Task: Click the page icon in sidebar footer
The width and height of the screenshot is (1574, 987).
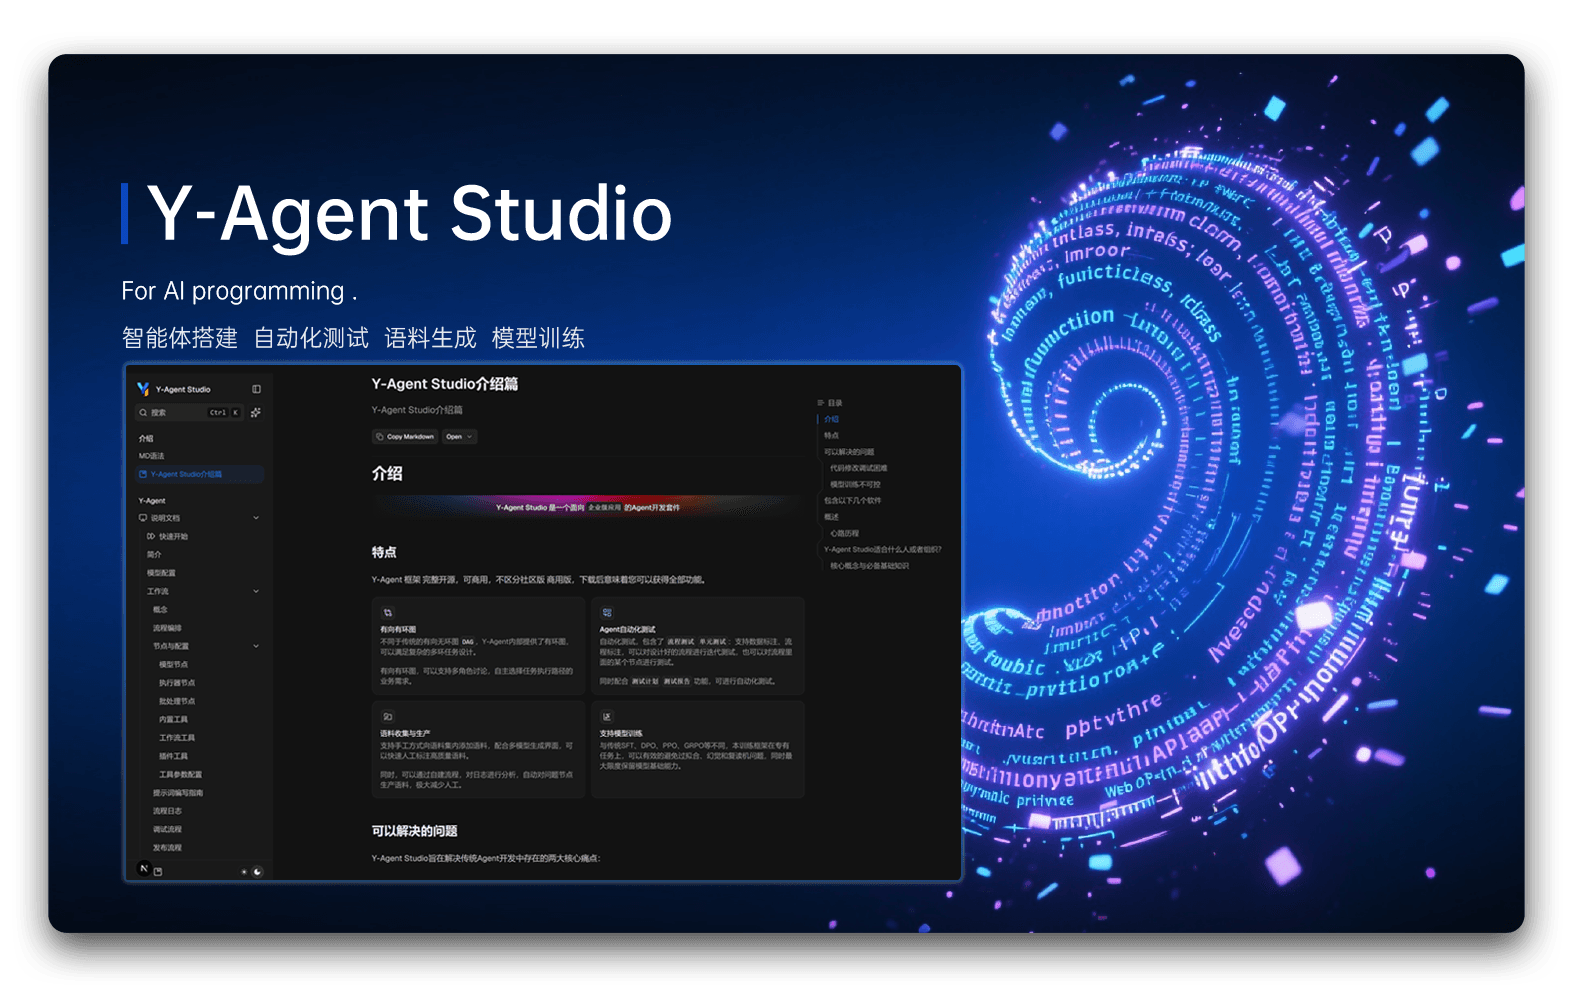Action: [x=158, y=871]
